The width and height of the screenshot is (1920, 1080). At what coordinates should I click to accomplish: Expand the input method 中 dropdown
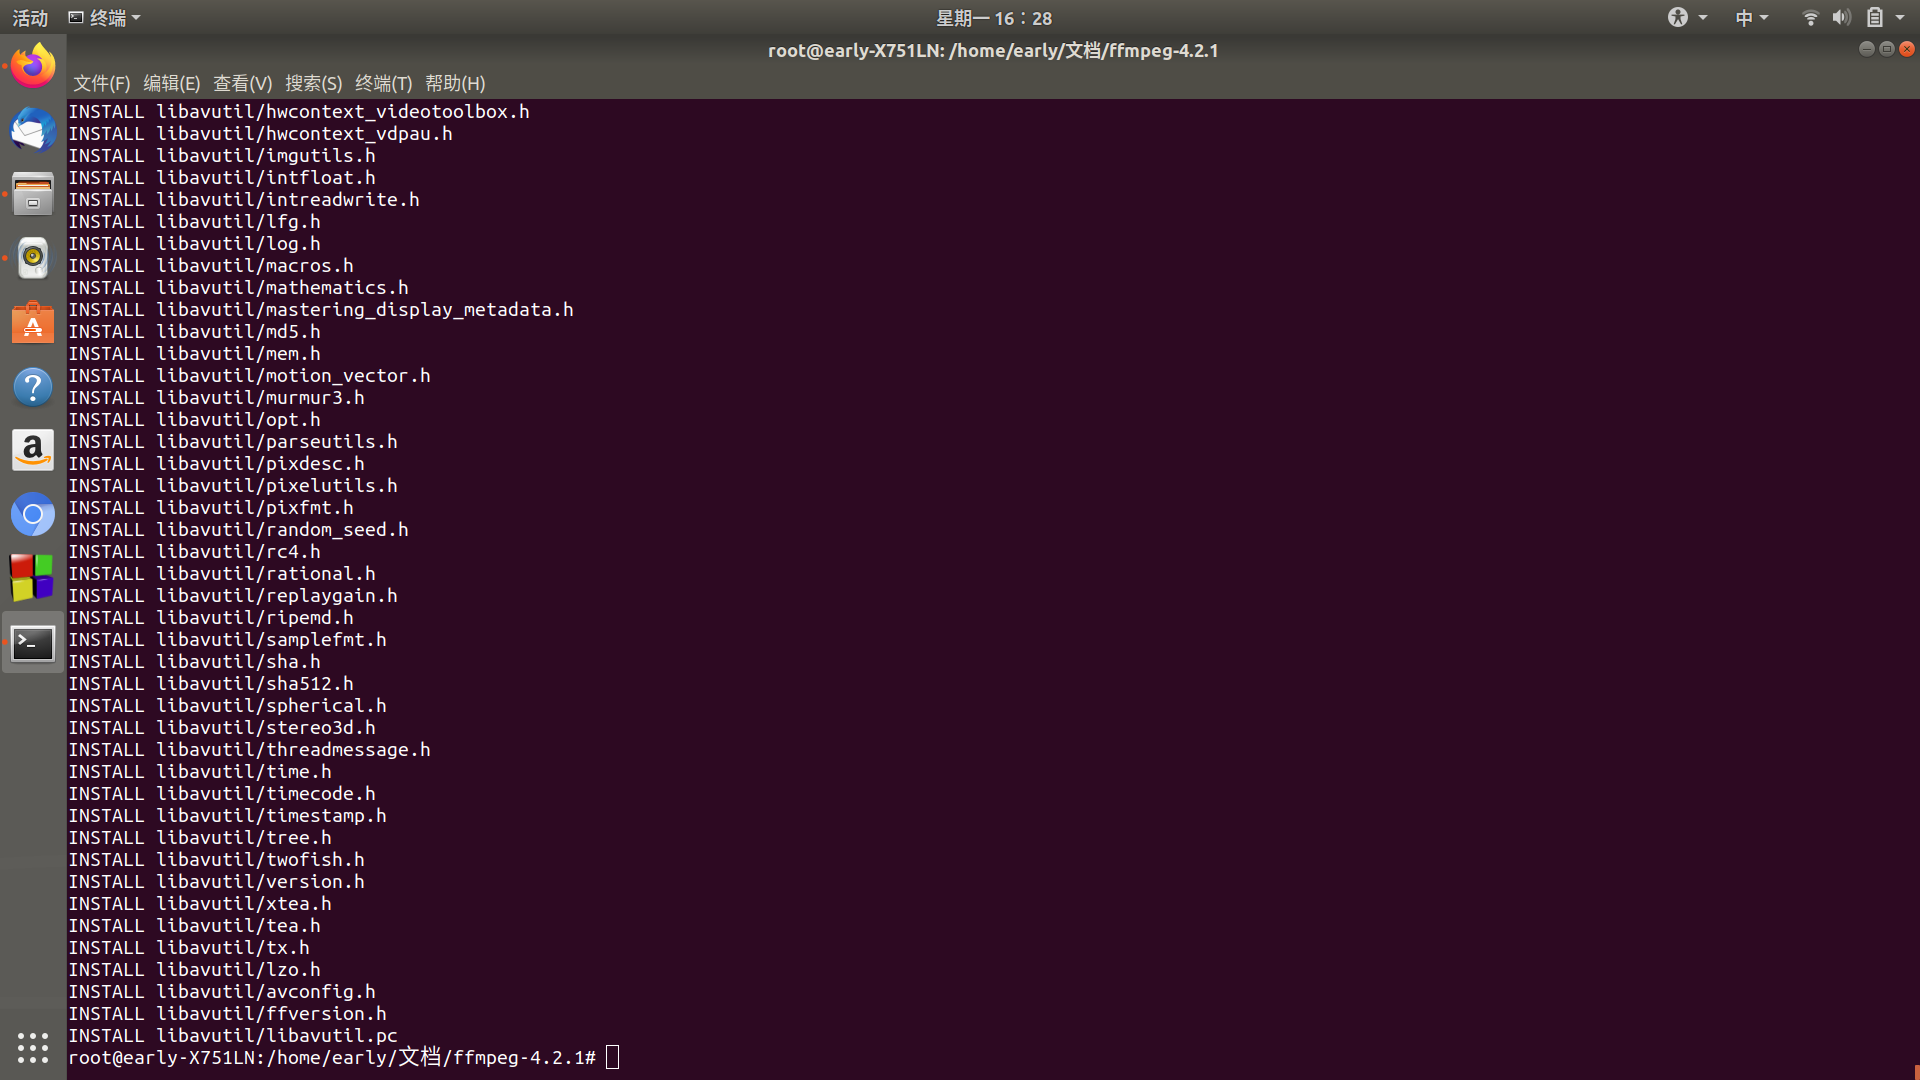point(1751,18)
